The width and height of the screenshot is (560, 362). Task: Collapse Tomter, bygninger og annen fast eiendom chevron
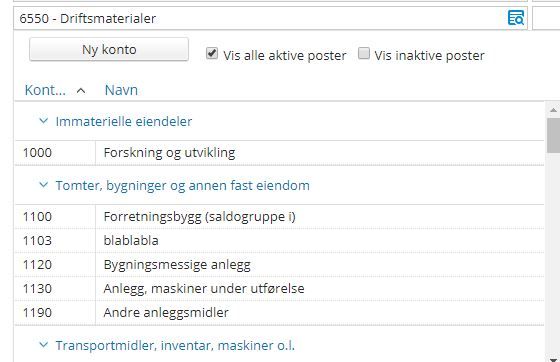[x=44, y=185]
